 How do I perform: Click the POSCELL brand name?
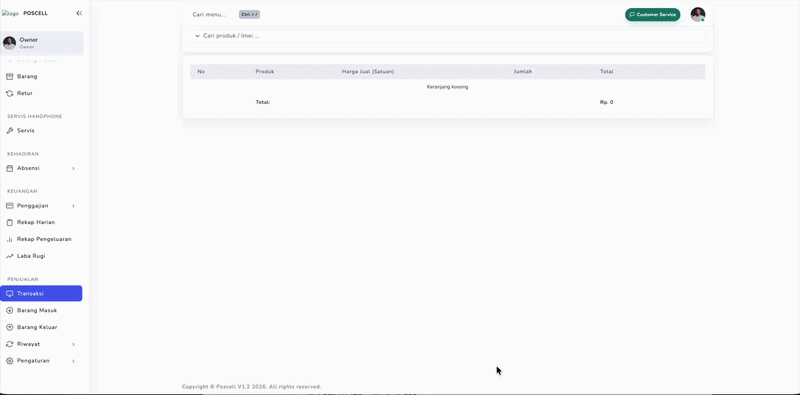coord(36,13)
